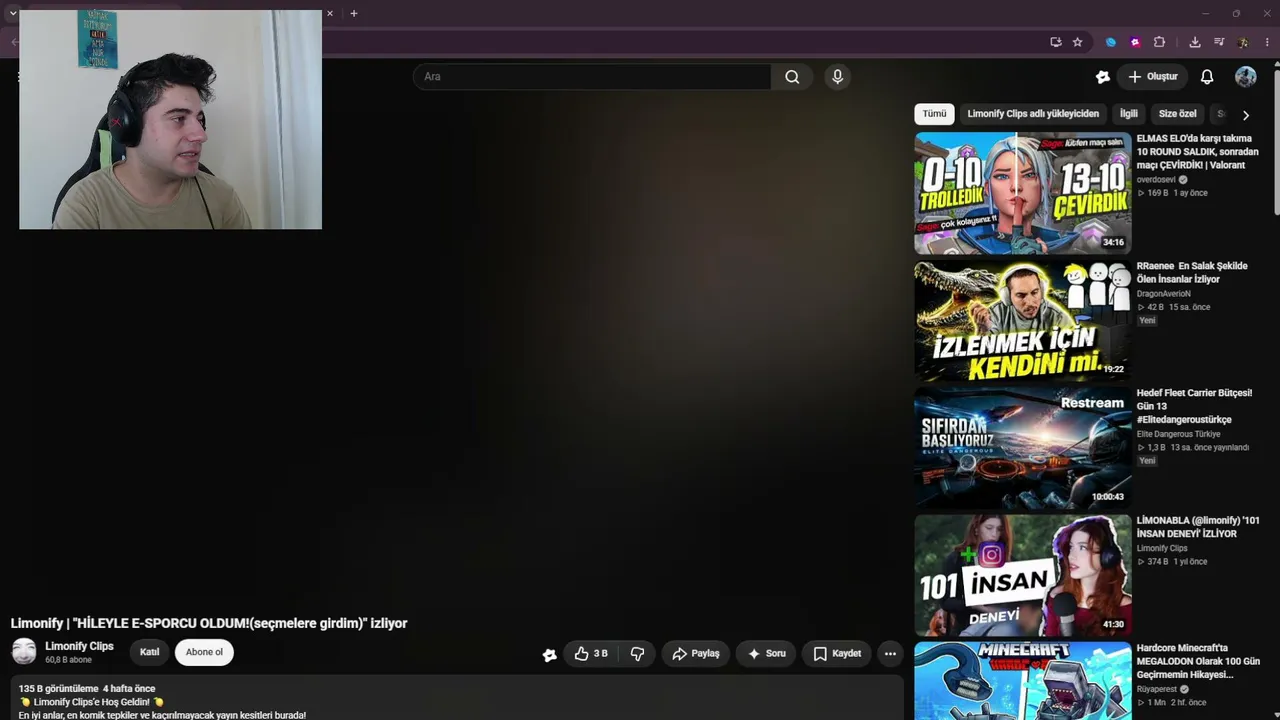The image size is (1280, 720).
Task: Click the Oluştur create button
Action: click(1152, 77)
